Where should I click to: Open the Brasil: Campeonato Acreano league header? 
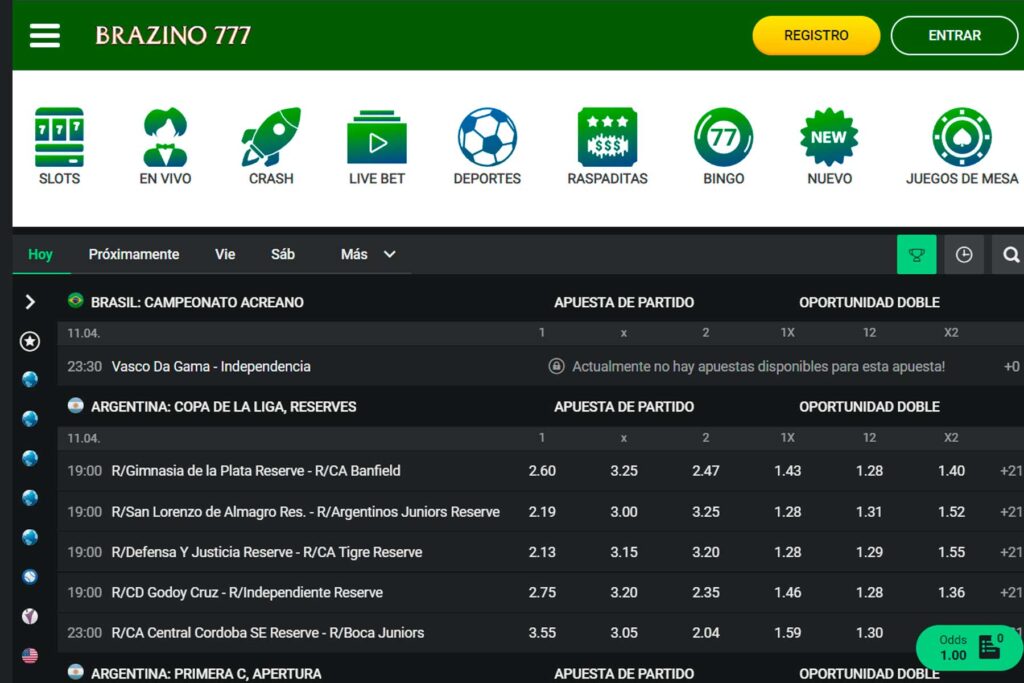pyautogui.click(x=197, y=302)
